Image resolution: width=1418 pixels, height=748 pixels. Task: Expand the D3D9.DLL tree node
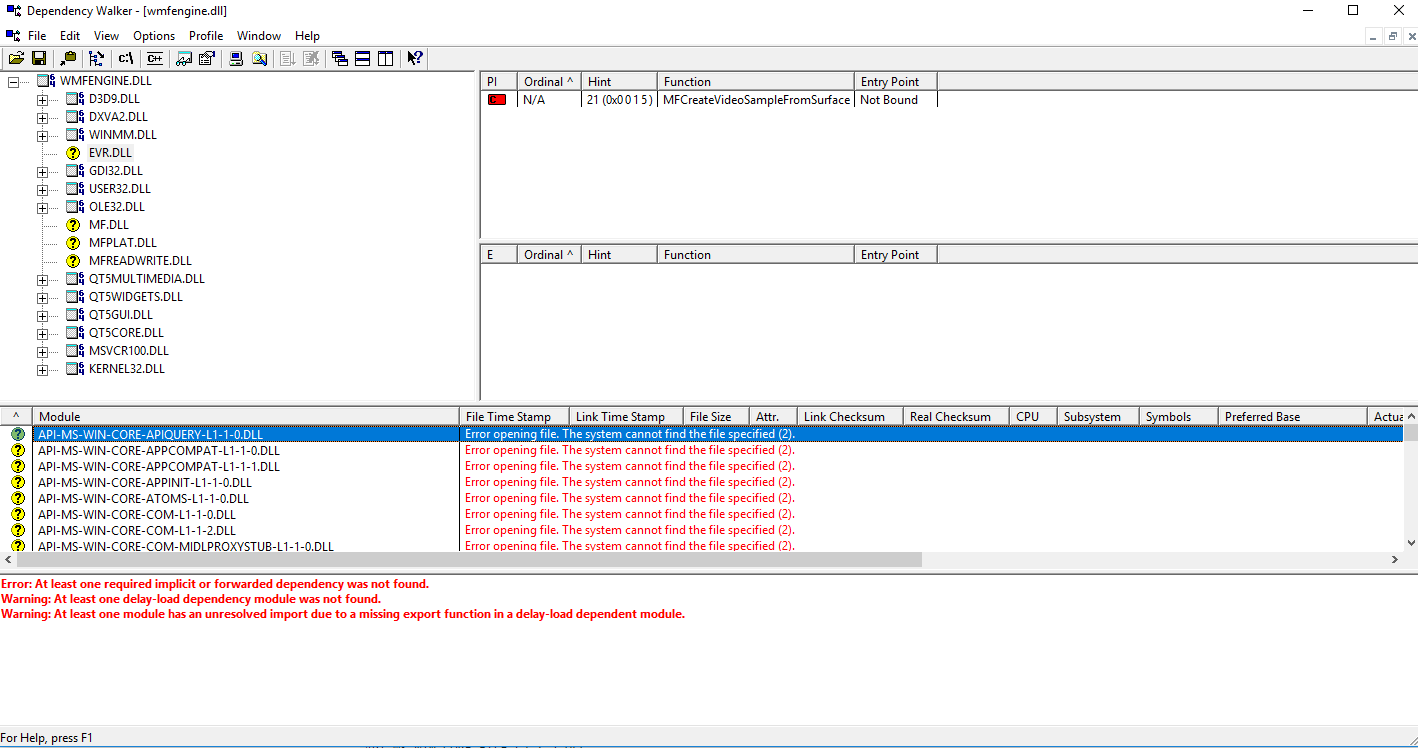tap(42, 100)
